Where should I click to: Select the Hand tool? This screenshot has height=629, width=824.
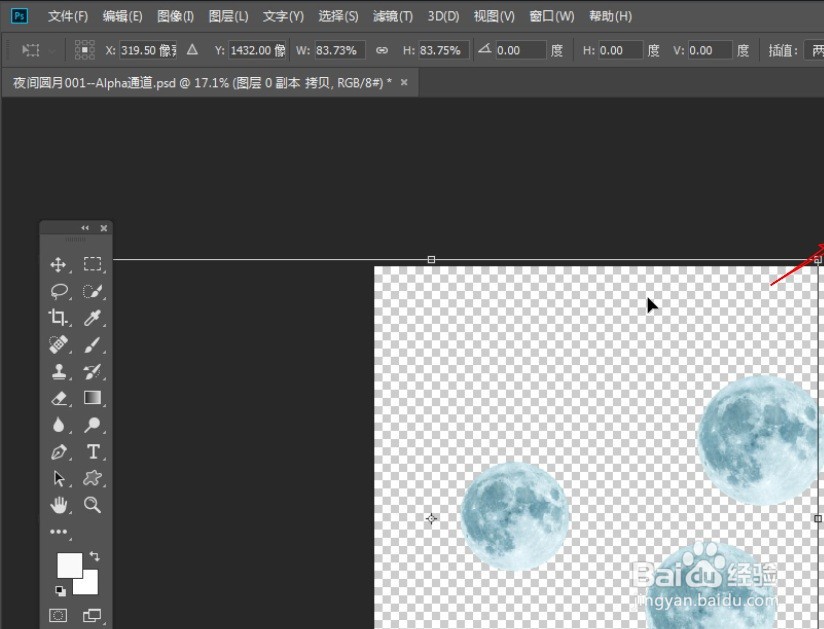pyautogui.click(x=58, y=505)
